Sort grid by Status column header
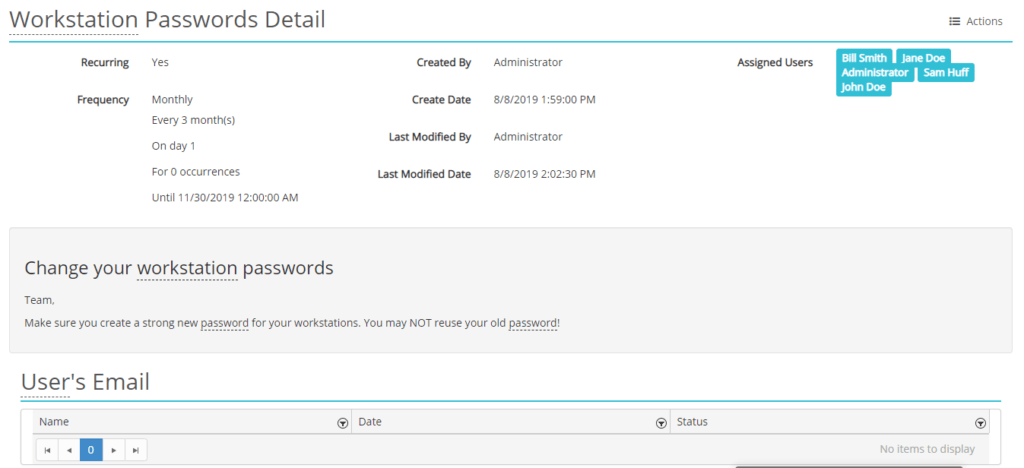The image size is (1024, 468). click(x=692, y=422)
